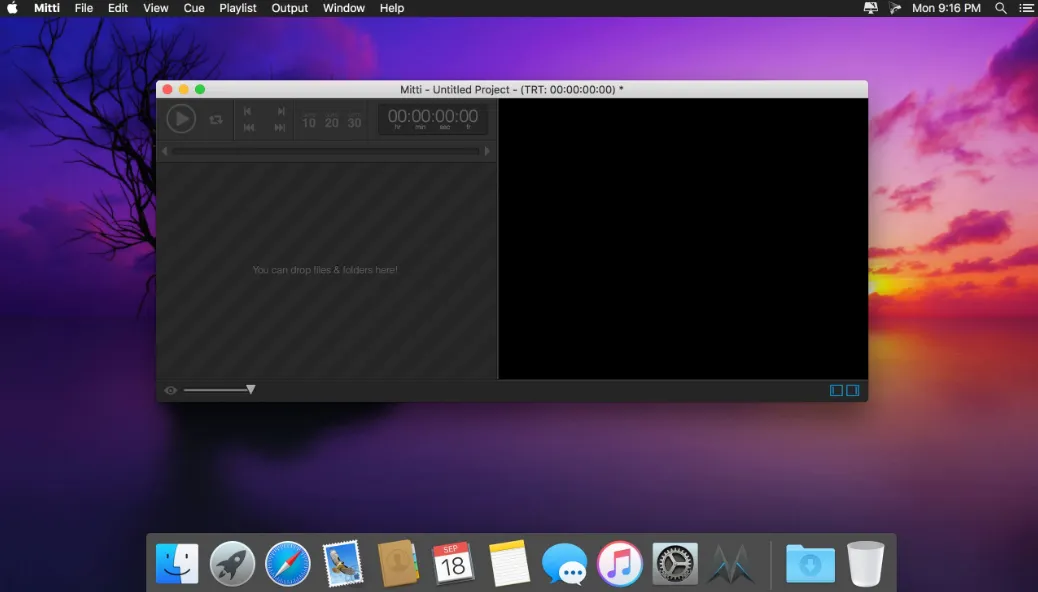Toggle the left playlist panel layout button
1038x592 pixels.
tap(836, 391)
